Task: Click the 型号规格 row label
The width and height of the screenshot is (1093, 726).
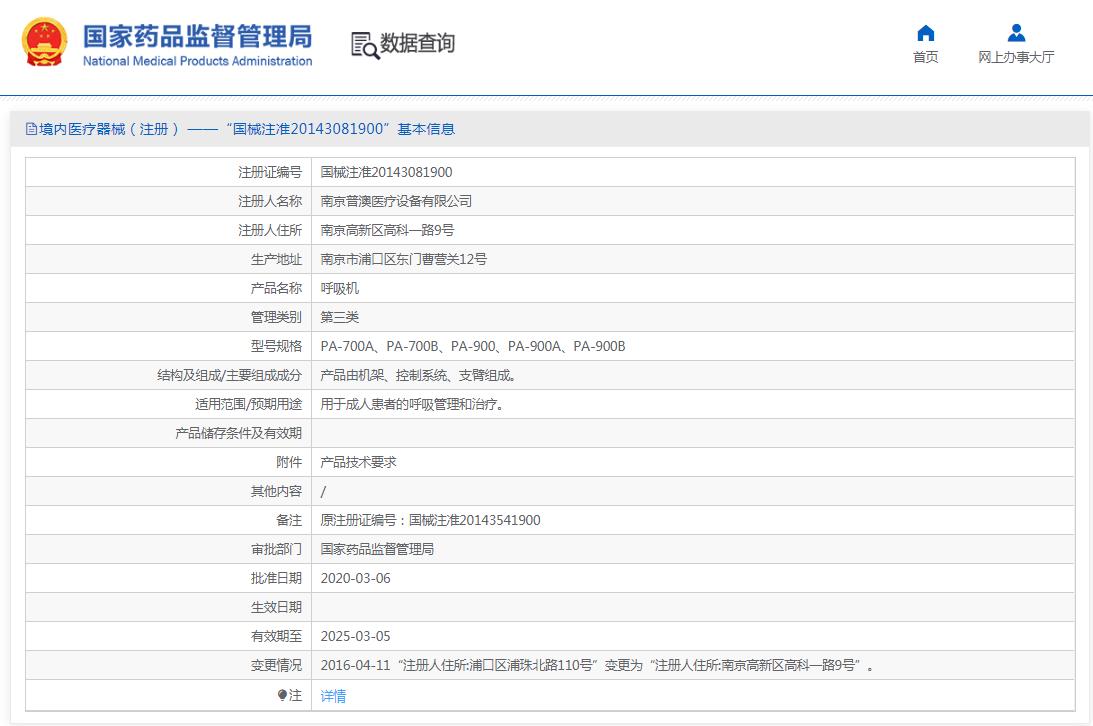Action: 276,346
